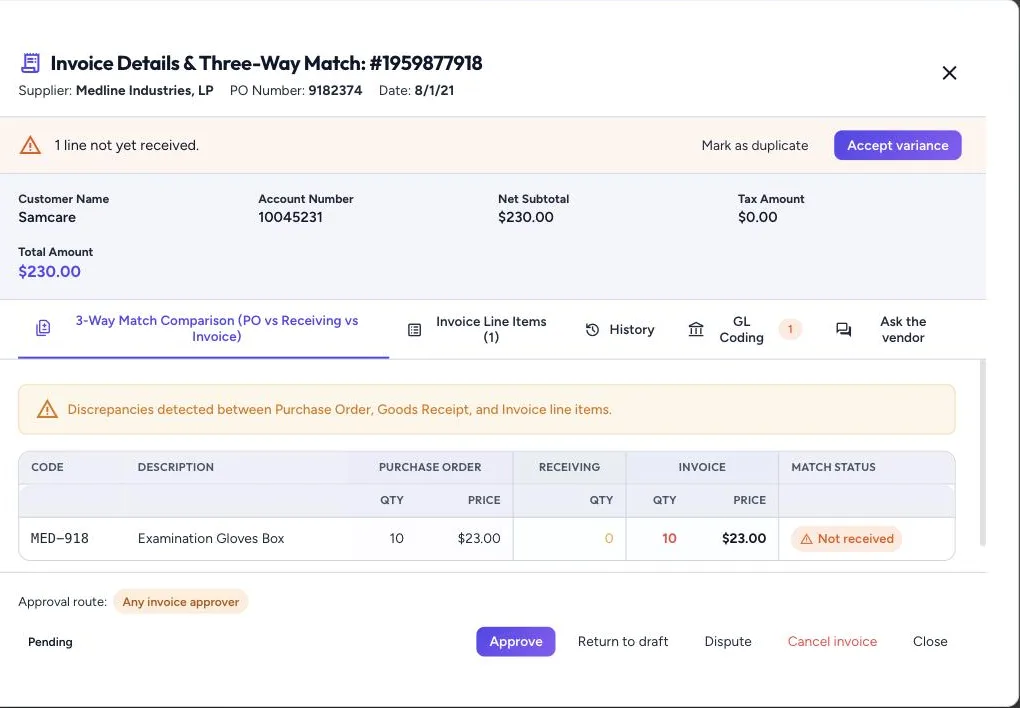Click the warning icon inside Not received status
This screenshot has width=1020, height=708.
pos(806,539)
